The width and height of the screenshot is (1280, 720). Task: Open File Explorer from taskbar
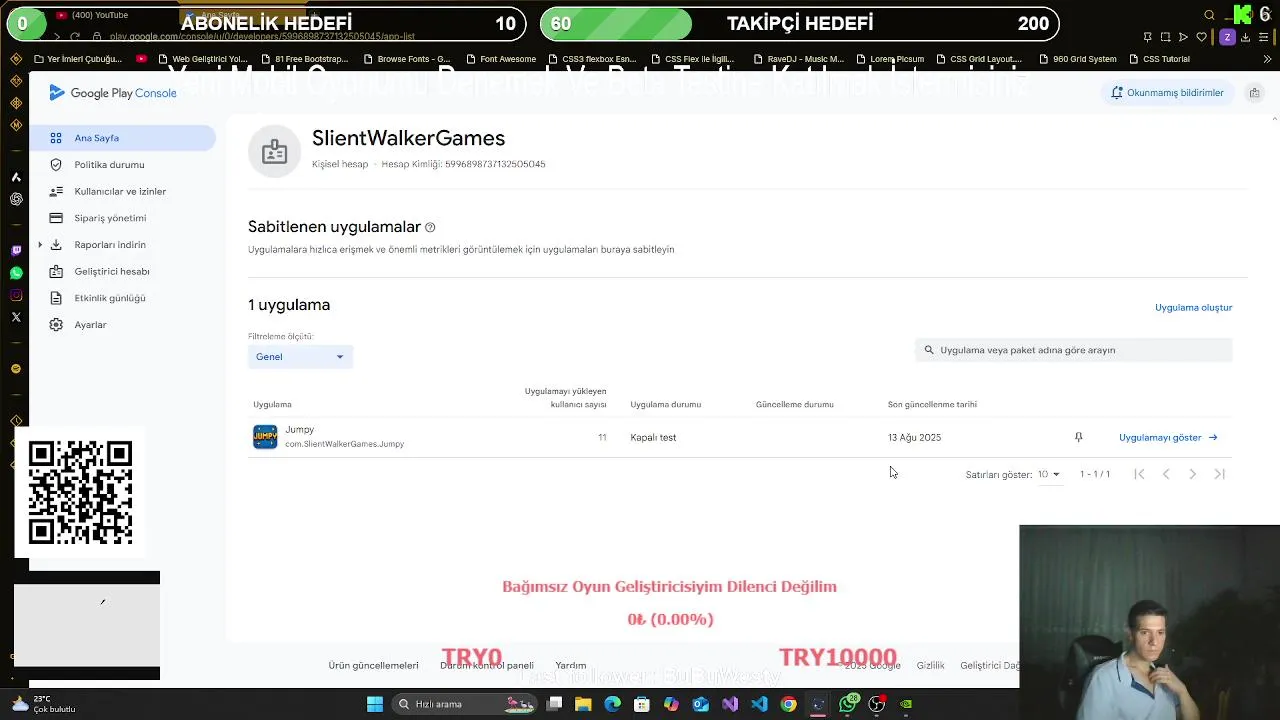[583, 704]
